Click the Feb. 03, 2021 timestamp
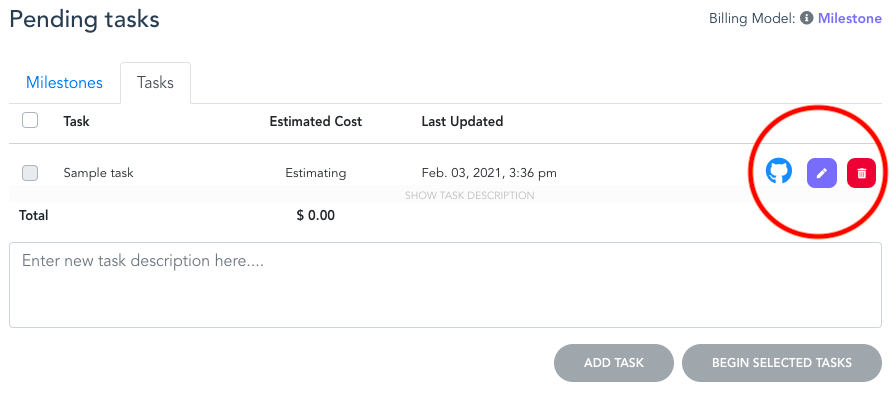The image size is (892, 393). [489, 173]
